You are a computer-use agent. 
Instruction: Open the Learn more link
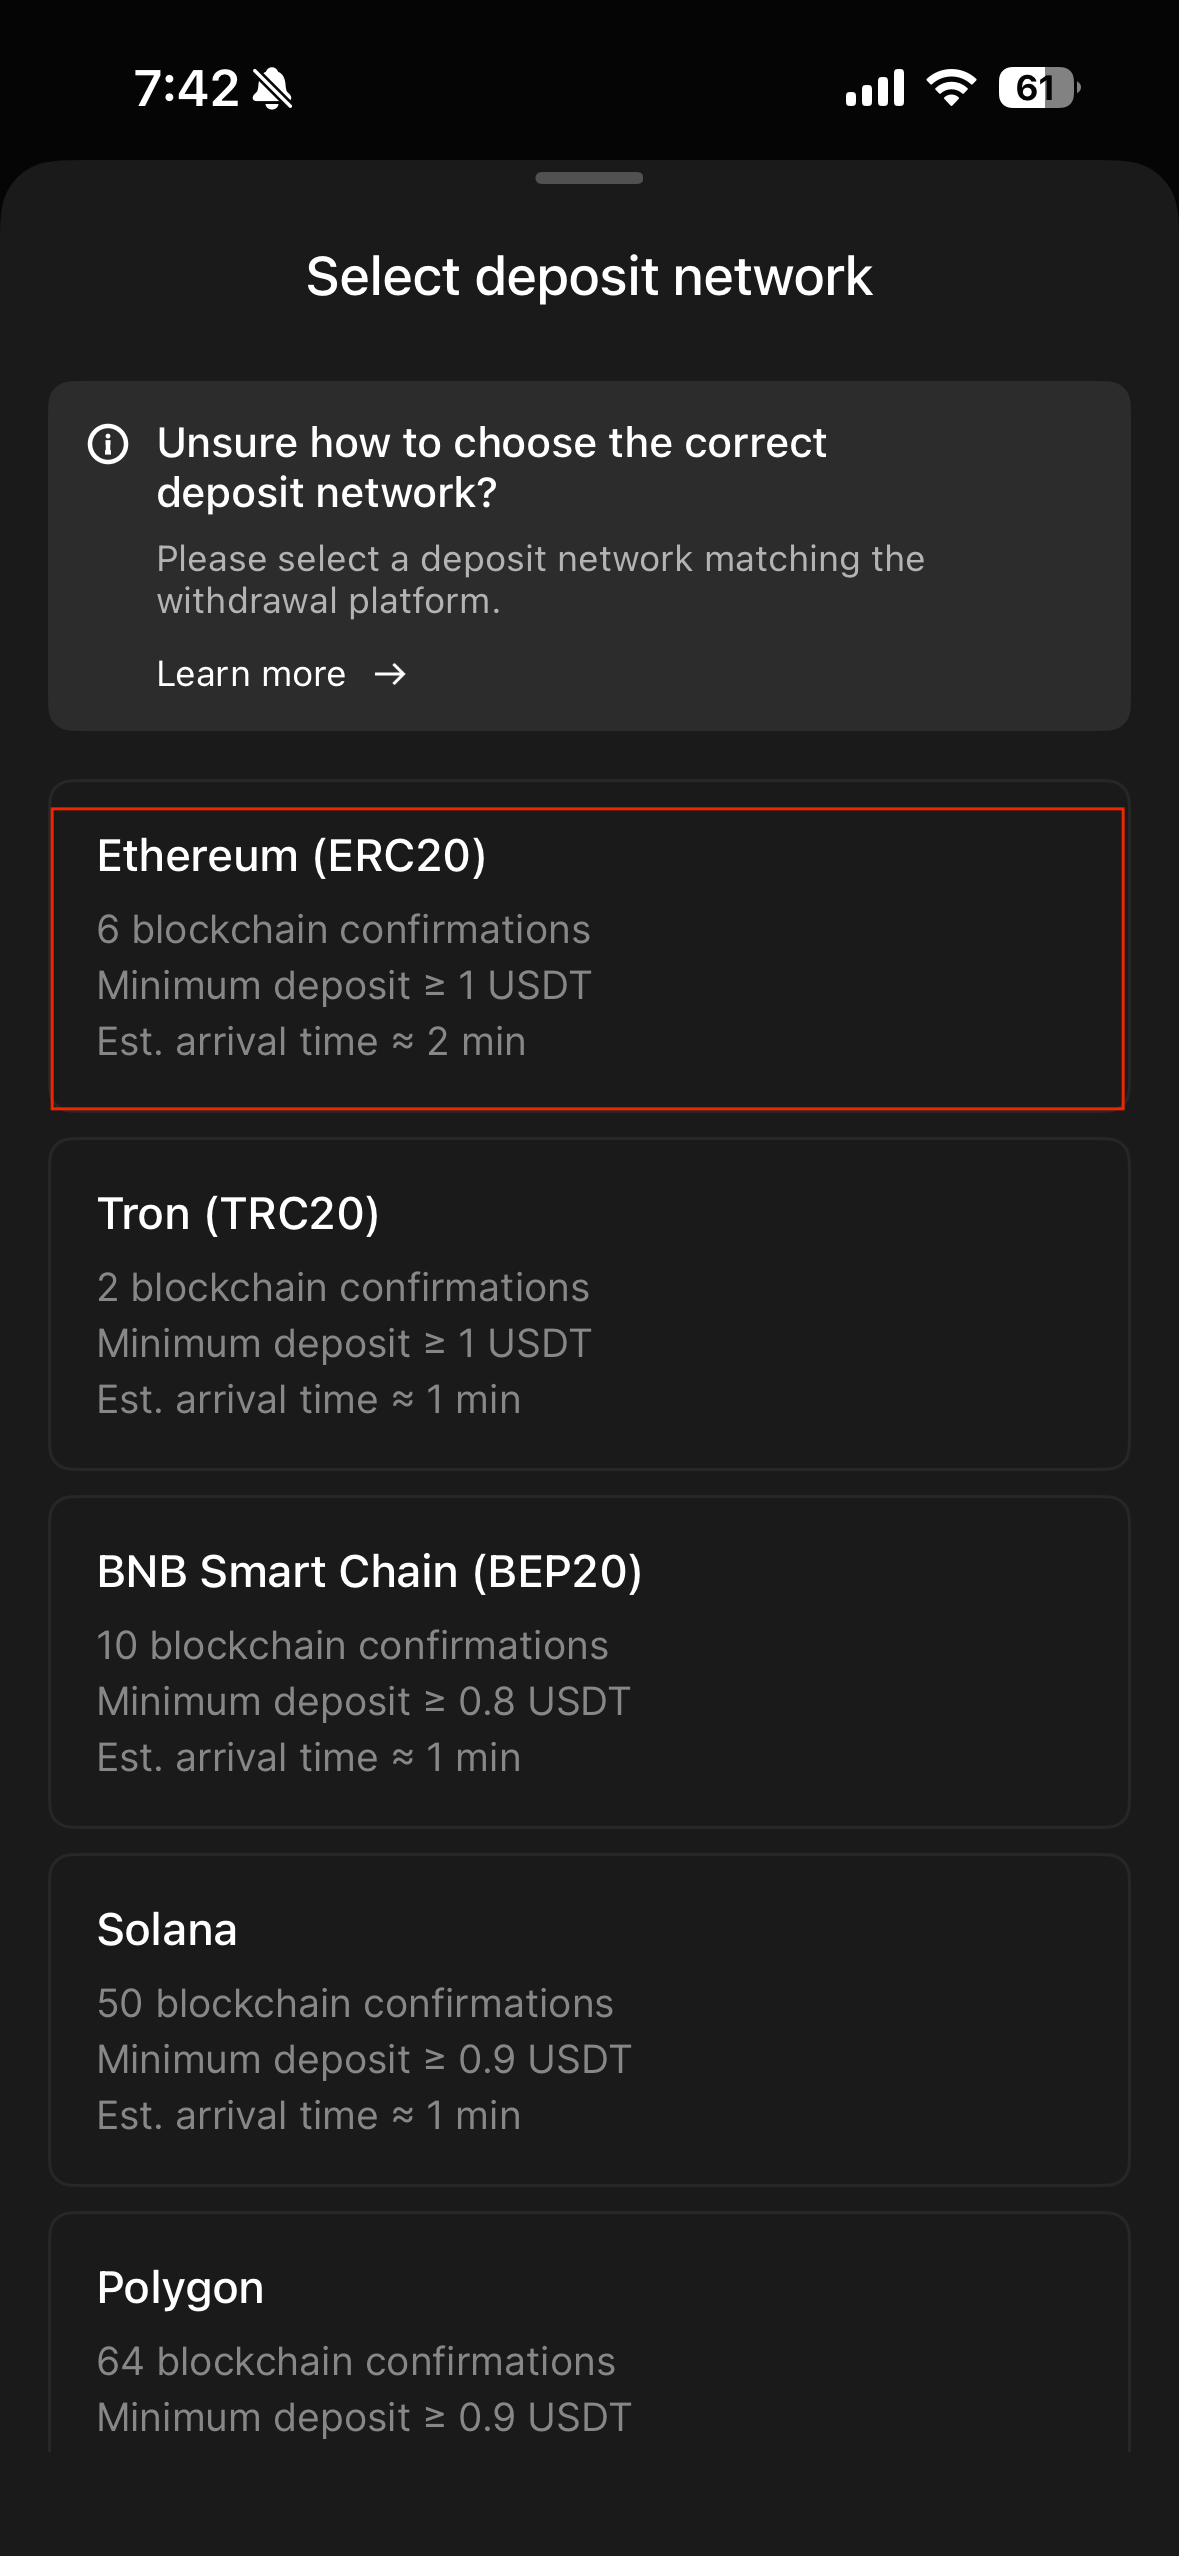(x=252, y=675)
